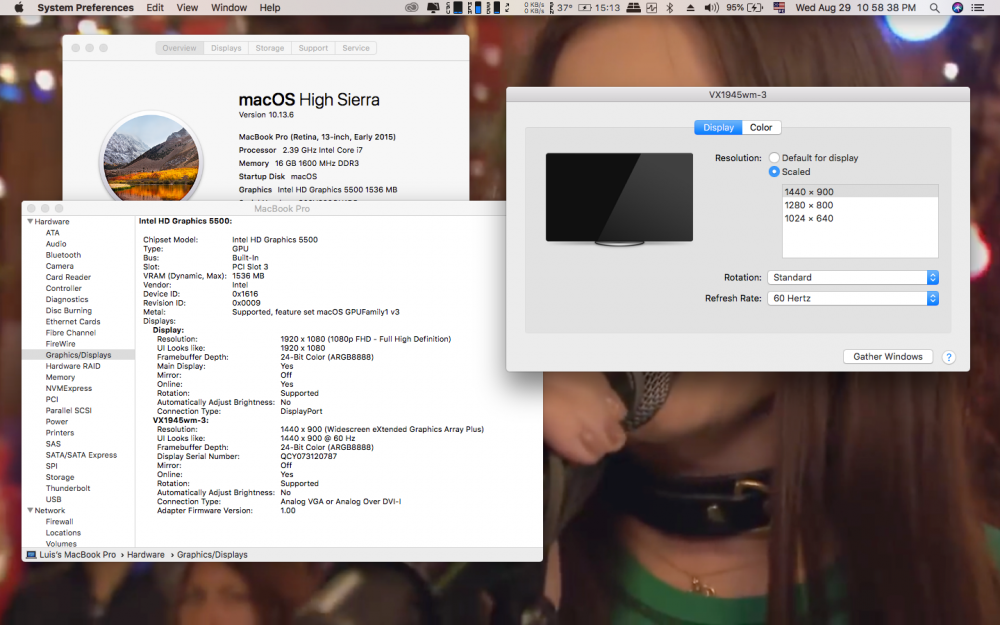
Task: Open Storage tab in About This Mac
Action: pos(270,48)
